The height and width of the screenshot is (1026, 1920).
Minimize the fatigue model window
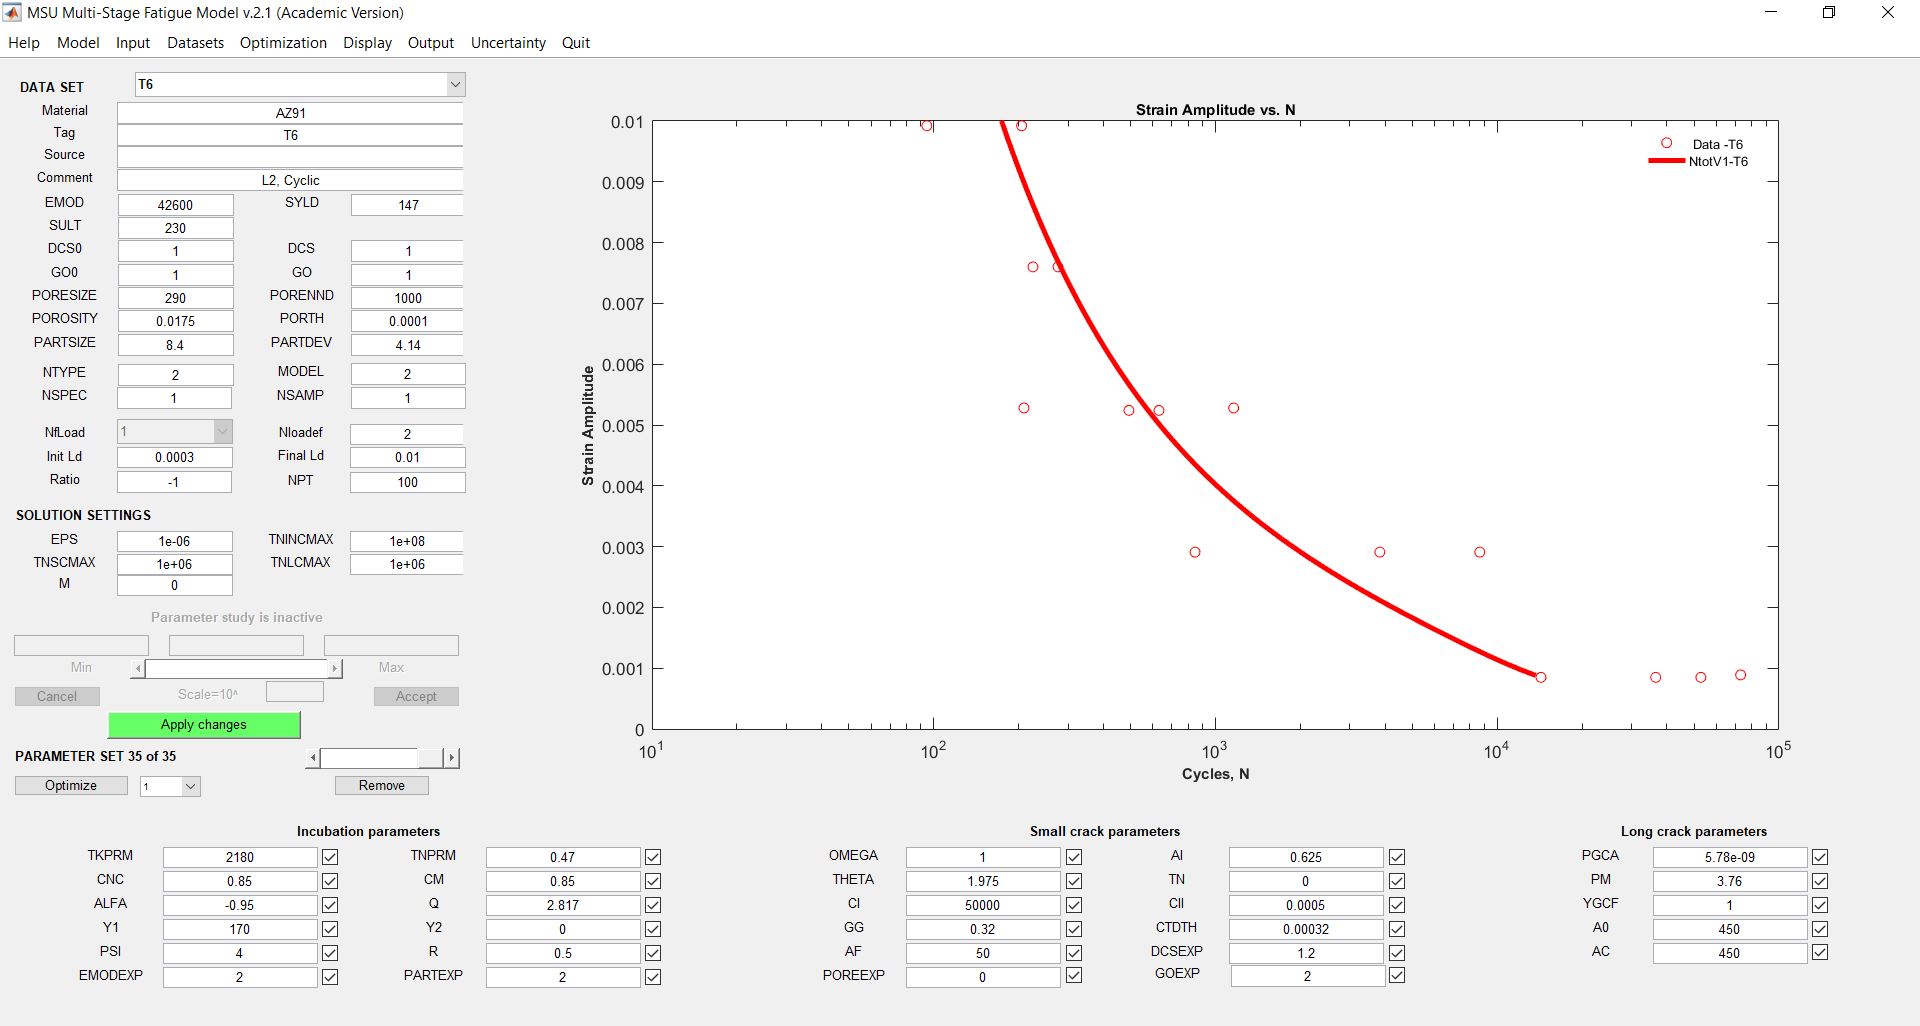(x=1771, y=13)
